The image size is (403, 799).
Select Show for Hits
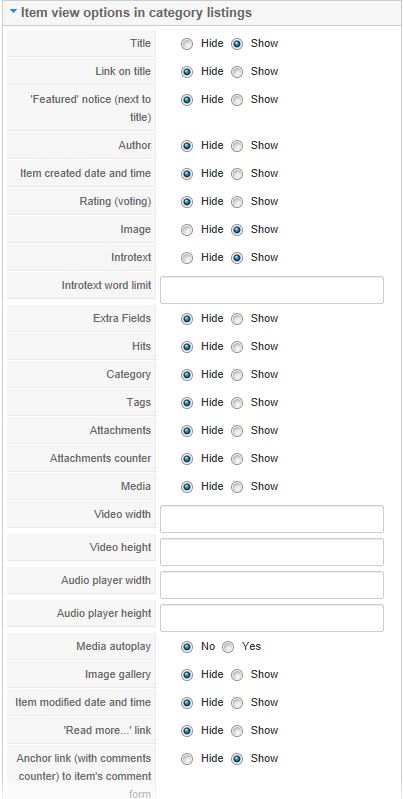(x=237, y=347)
